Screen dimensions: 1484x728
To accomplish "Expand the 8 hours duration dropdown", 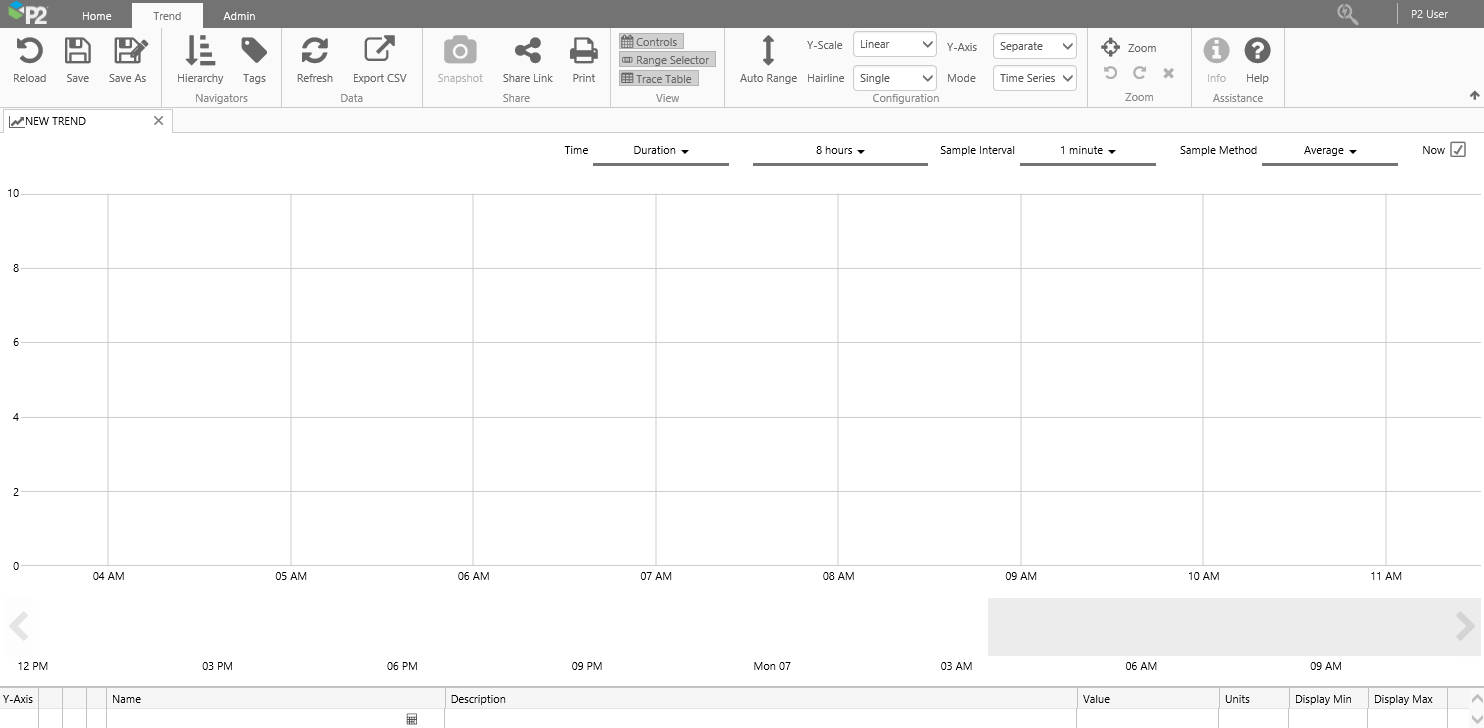I will [x=840, y=151].
